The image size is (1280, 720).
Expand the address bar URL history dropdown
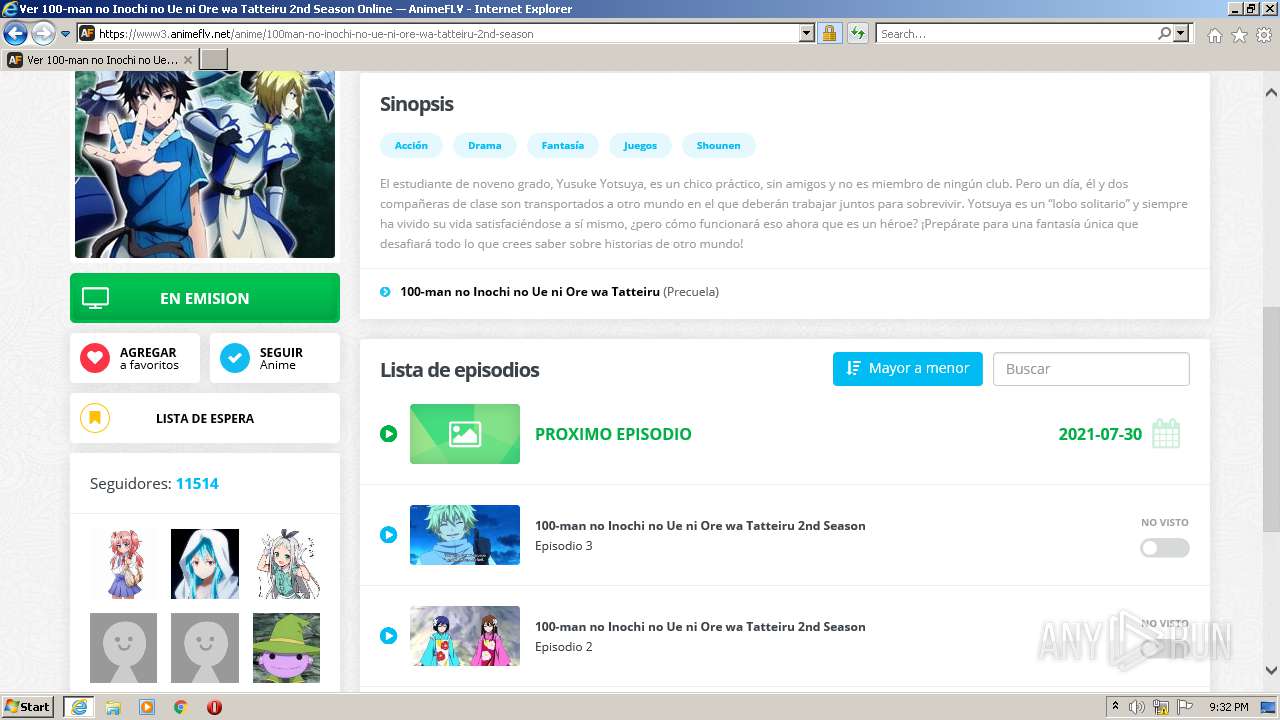807,34
